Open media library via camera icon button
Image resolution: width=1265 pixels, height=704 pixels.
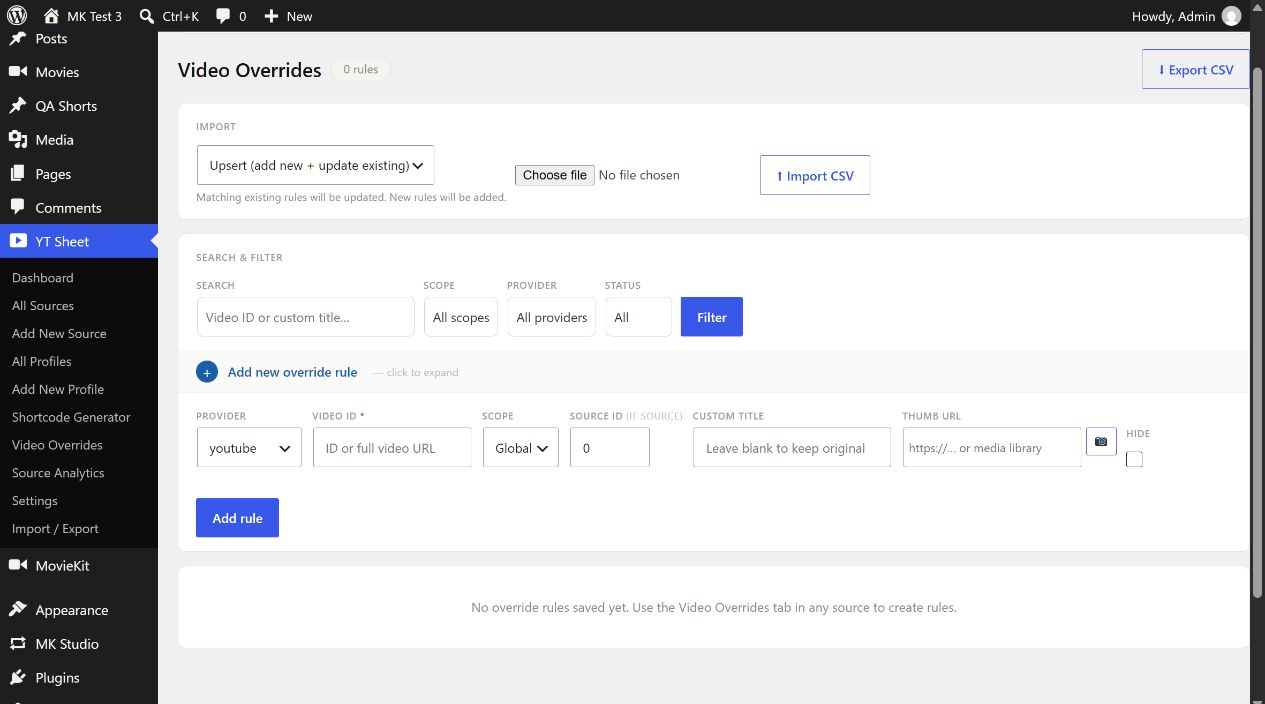[x=1101, y=441]
